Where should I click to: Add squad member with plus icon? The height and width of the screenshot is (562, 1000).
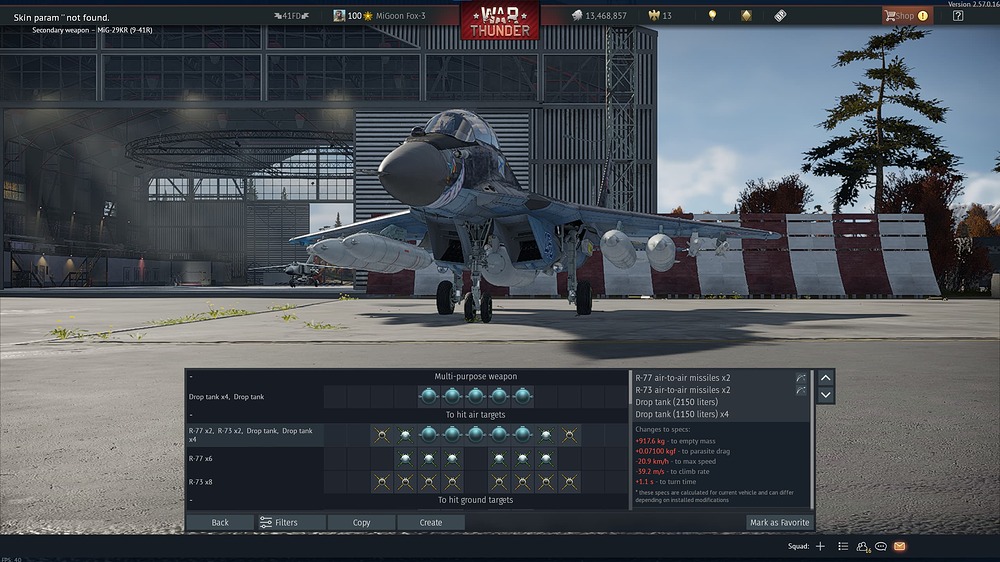pos(820,546)
